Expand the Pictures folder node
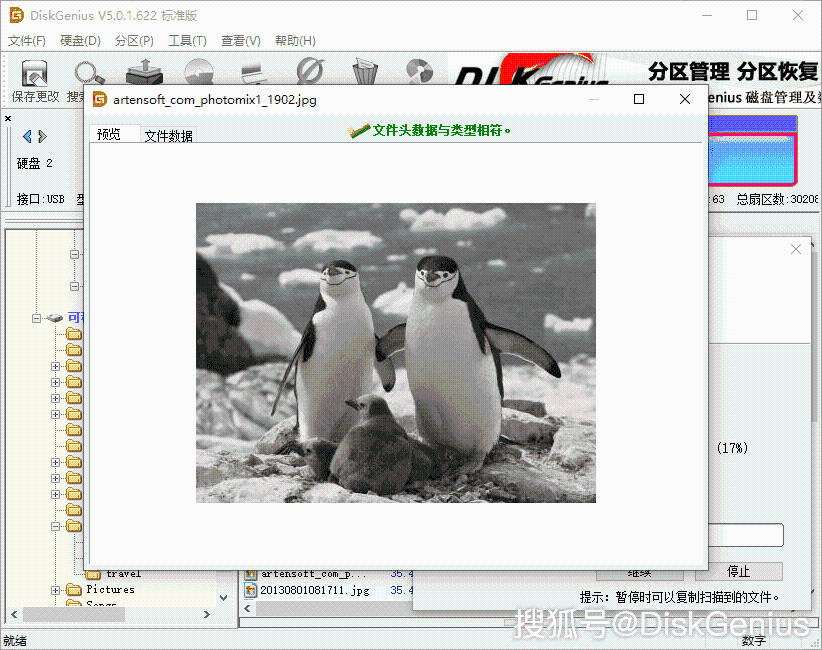The image size is (822, 650). pyautogui.click(x=55, y=590)
